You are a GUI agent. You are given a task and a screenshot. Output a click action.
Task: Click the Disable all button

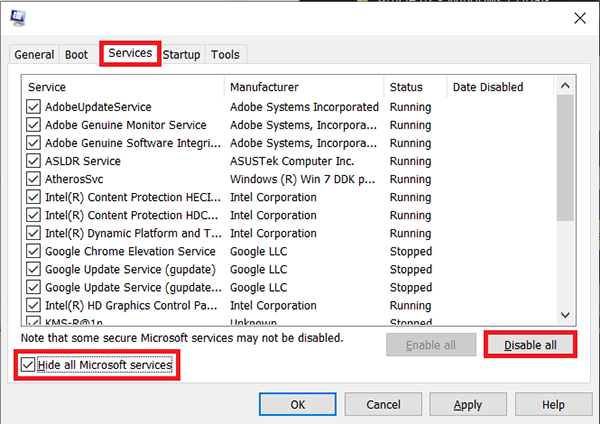click(530, 345)
